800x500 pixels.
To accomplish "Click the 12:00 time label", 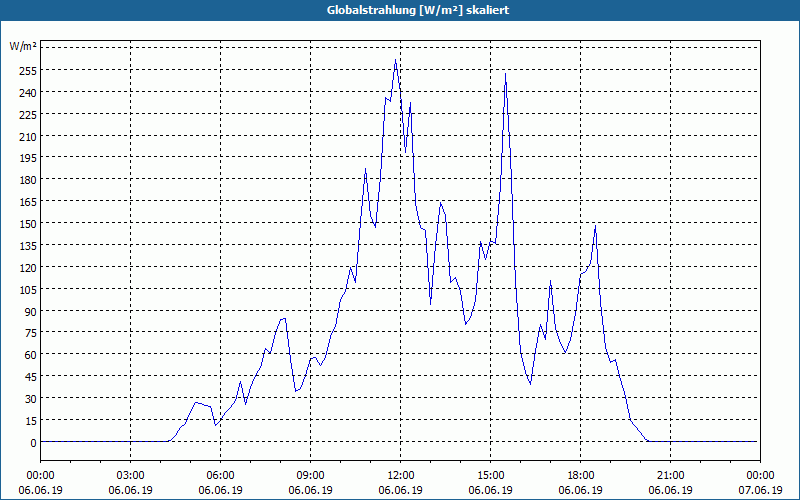I will (x=401, y=476).
